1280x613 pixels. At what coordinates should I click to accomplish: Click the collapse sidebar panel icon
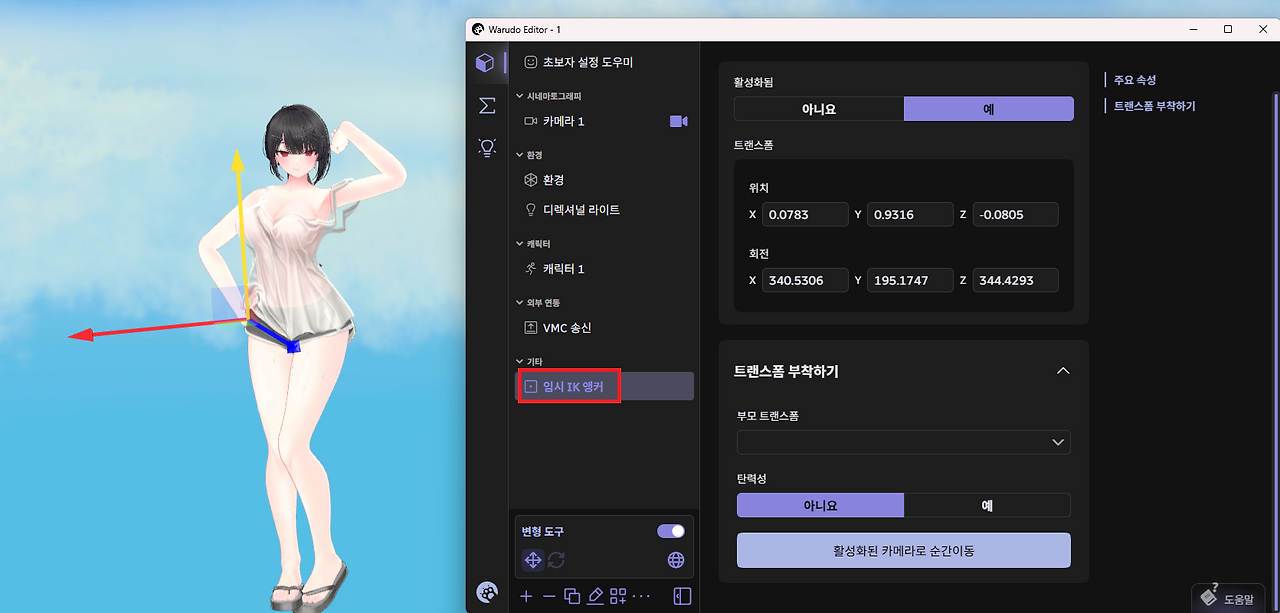[x=682, y=596]
